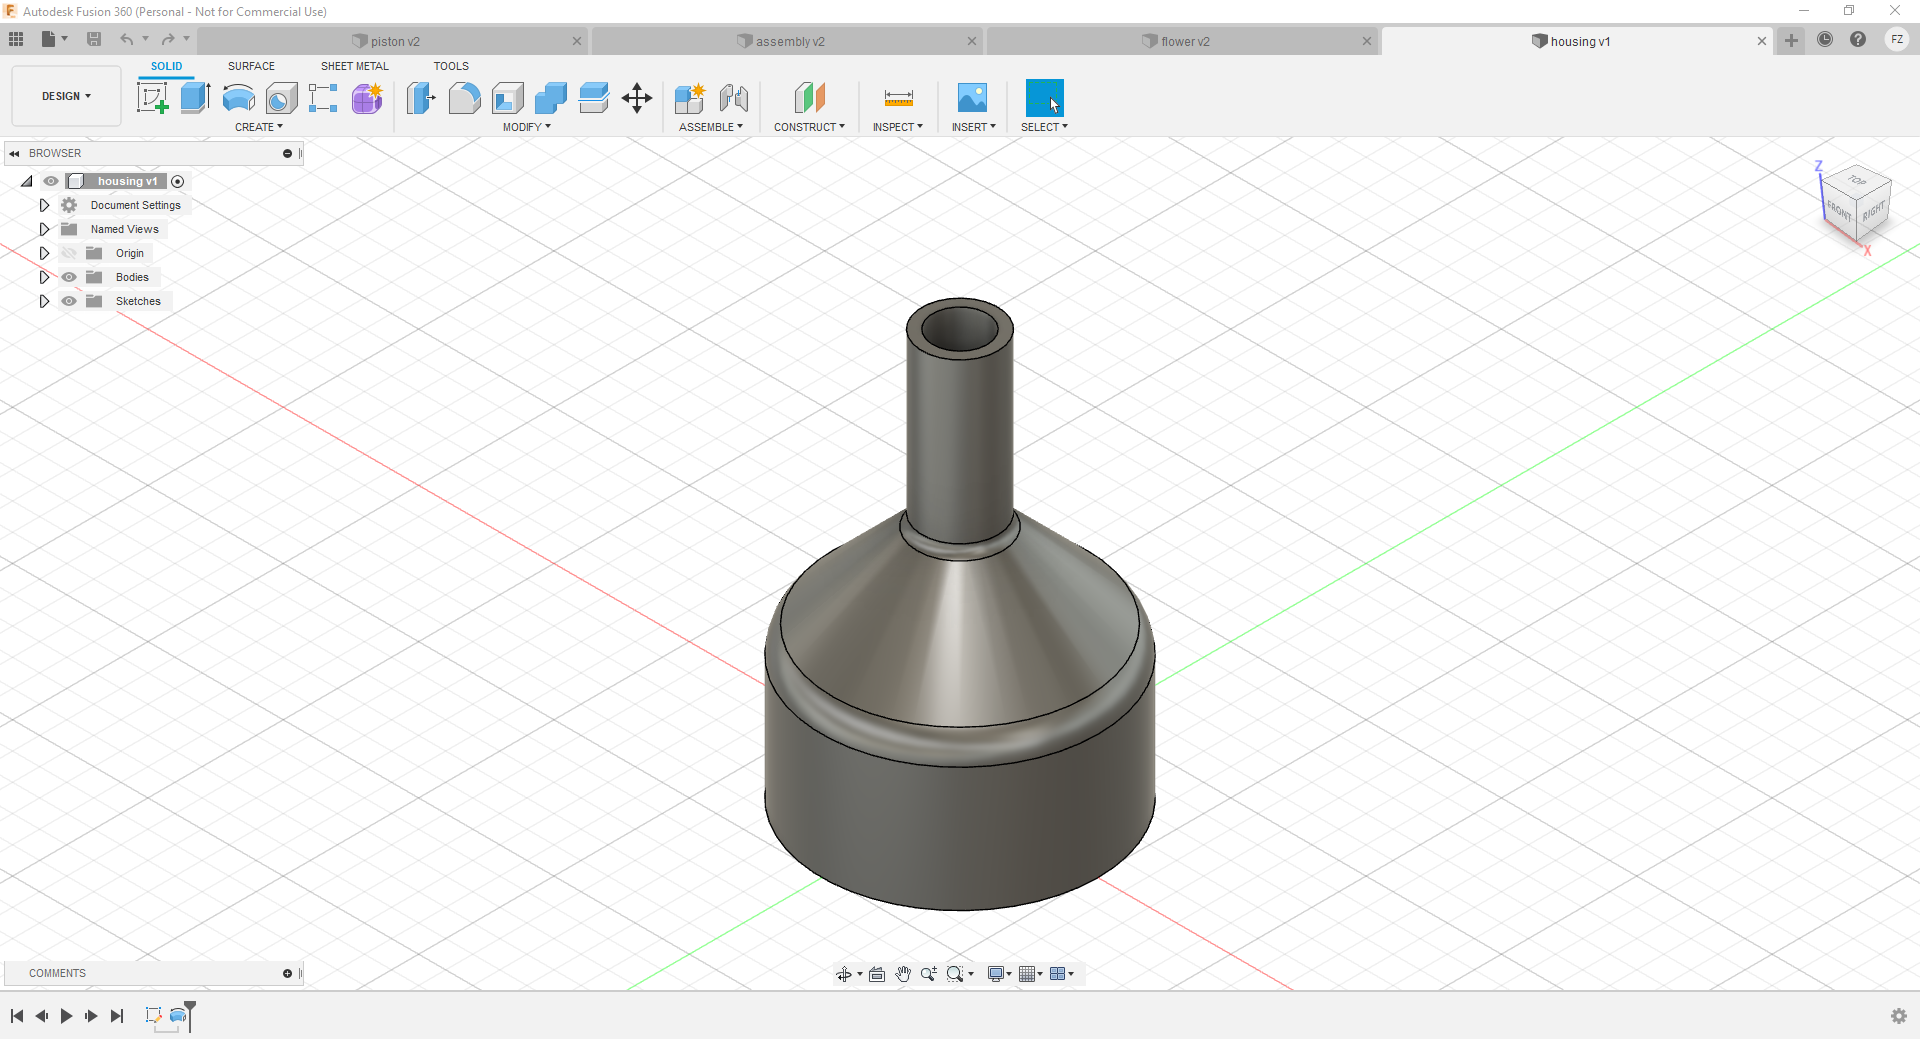Open the ASSEMBLE dropdown menu
Viewport: 1920px width, 1039px height.
pyautogui.click(x=711, y=127)
